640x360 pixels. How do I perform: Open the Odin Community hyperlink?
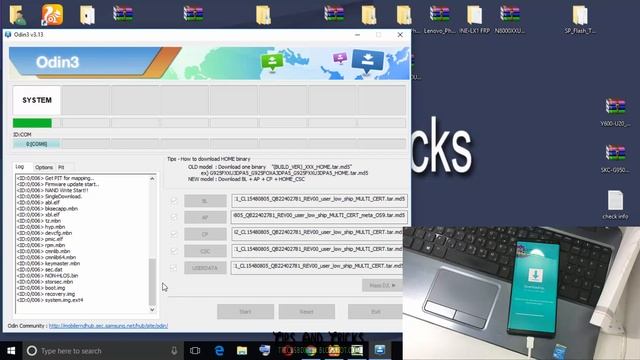click(x=108, y=326)
